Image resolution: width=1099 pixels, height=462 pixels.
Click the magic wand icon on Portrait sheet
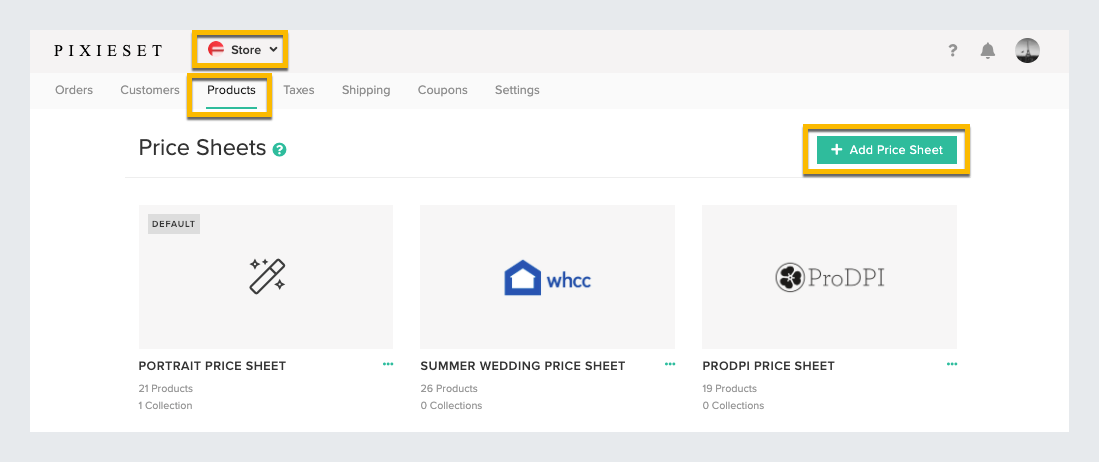[267, 276]
